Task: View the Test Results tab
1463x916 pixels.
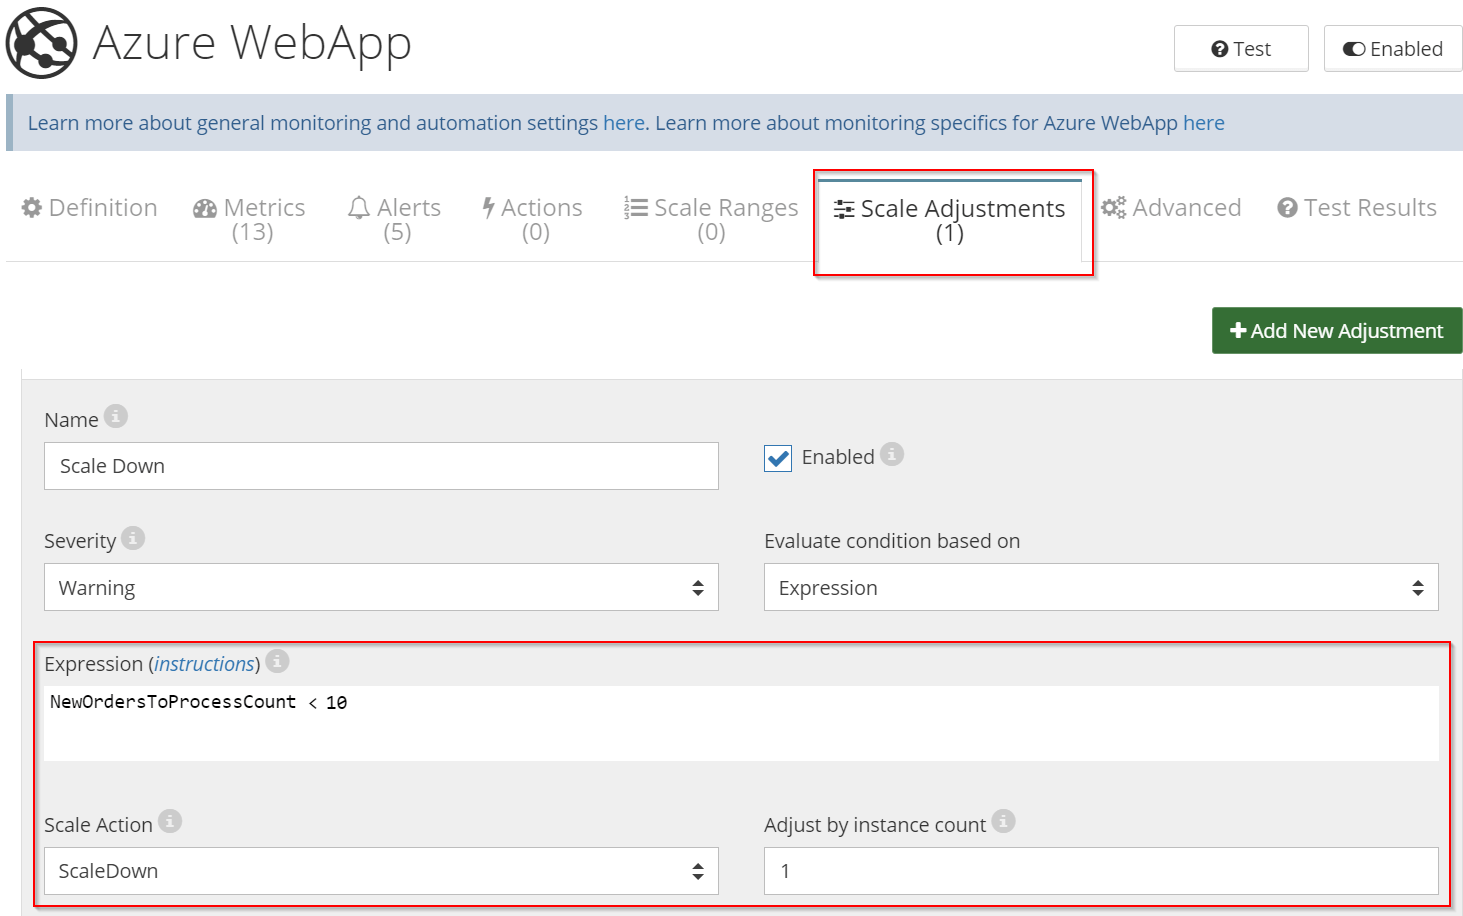Action: tap(1357, 208)
